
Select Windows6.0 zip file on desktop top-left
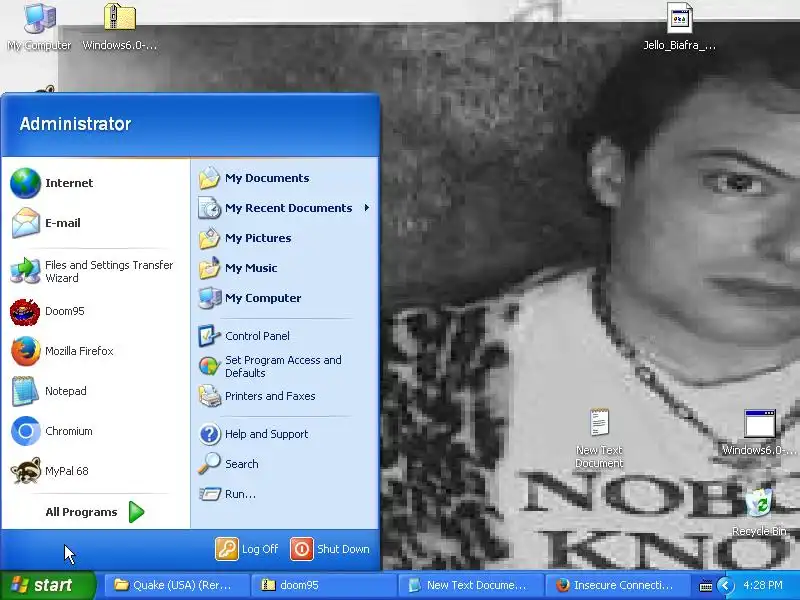coord(120,27)
